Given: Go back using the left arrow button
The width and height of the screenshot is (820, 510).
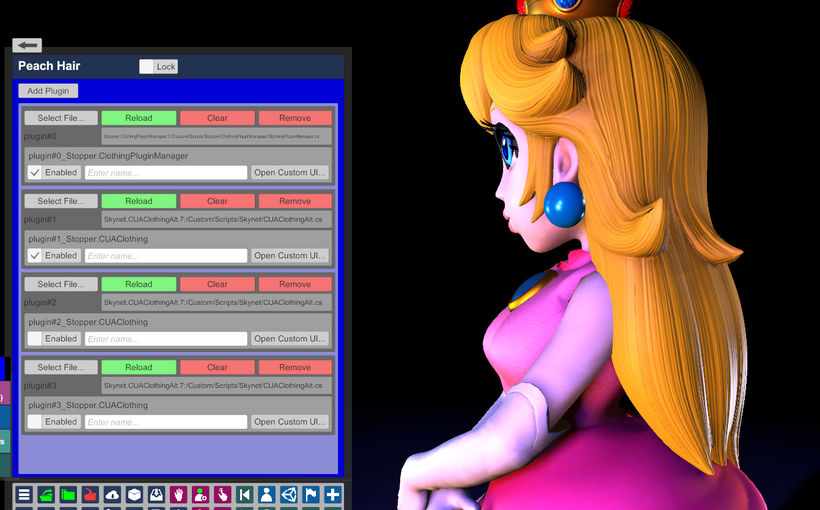Looking at the screenshot, I should (x=27, y=46).
